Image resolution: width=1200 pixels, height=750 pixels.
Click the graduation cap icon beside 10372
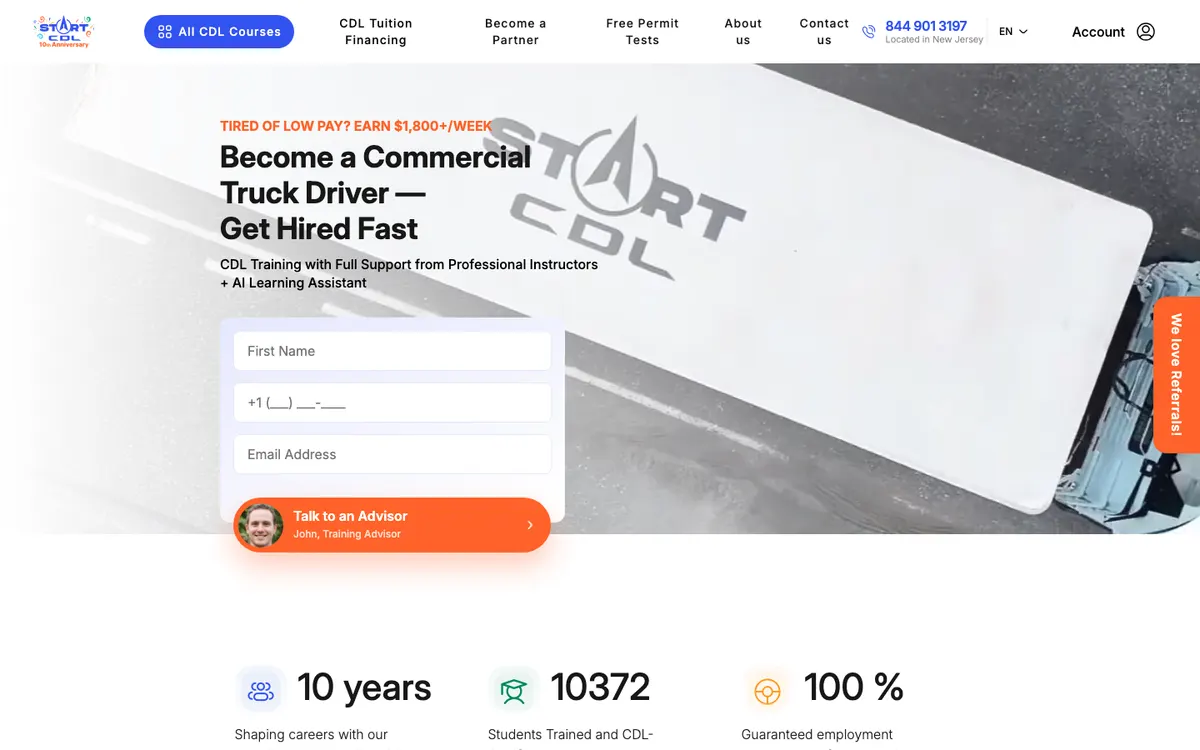pyautogui.click(x=514, y=690)
